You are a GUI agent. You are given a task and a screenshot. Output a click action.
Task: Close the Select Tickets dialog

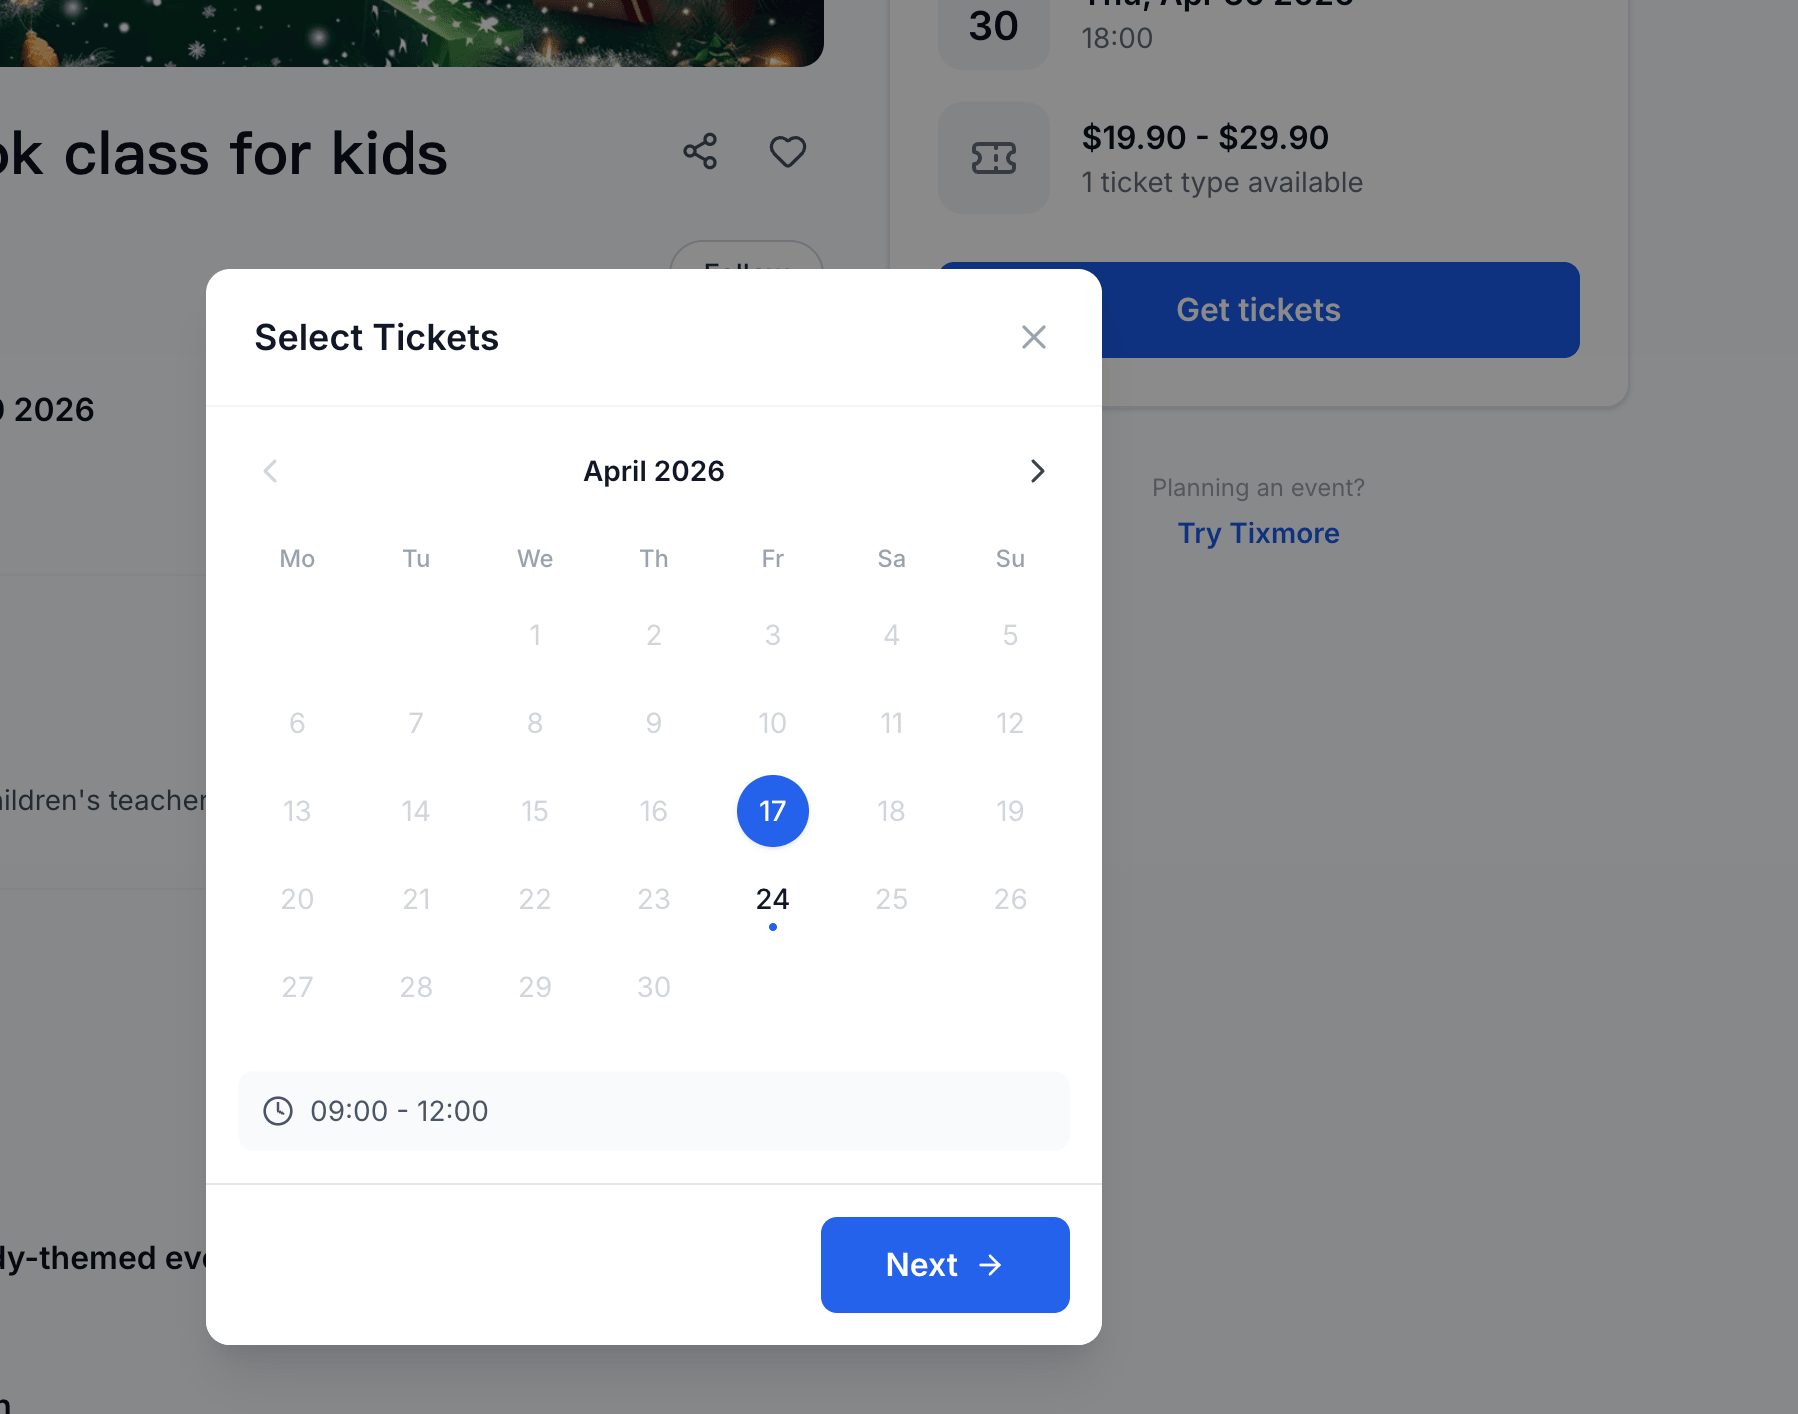click(x=1033, y=337)
